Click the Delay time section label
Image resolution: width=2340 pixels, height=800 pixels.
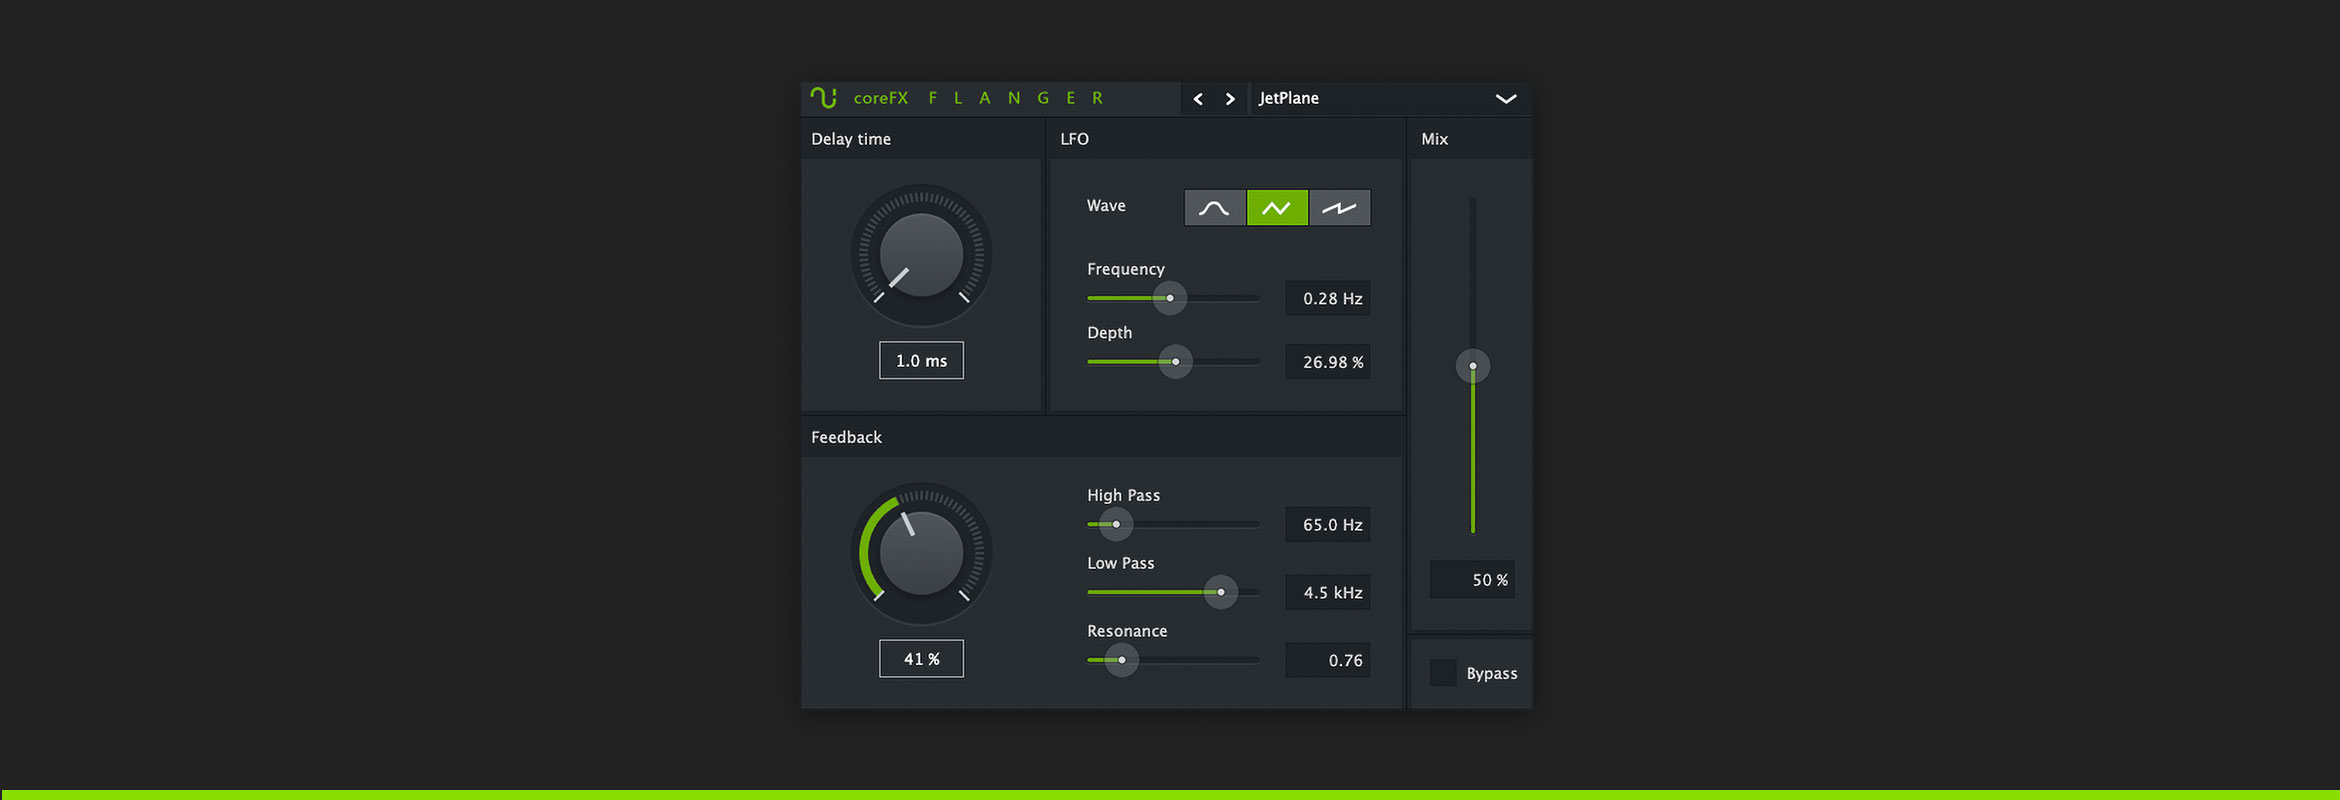851,139
